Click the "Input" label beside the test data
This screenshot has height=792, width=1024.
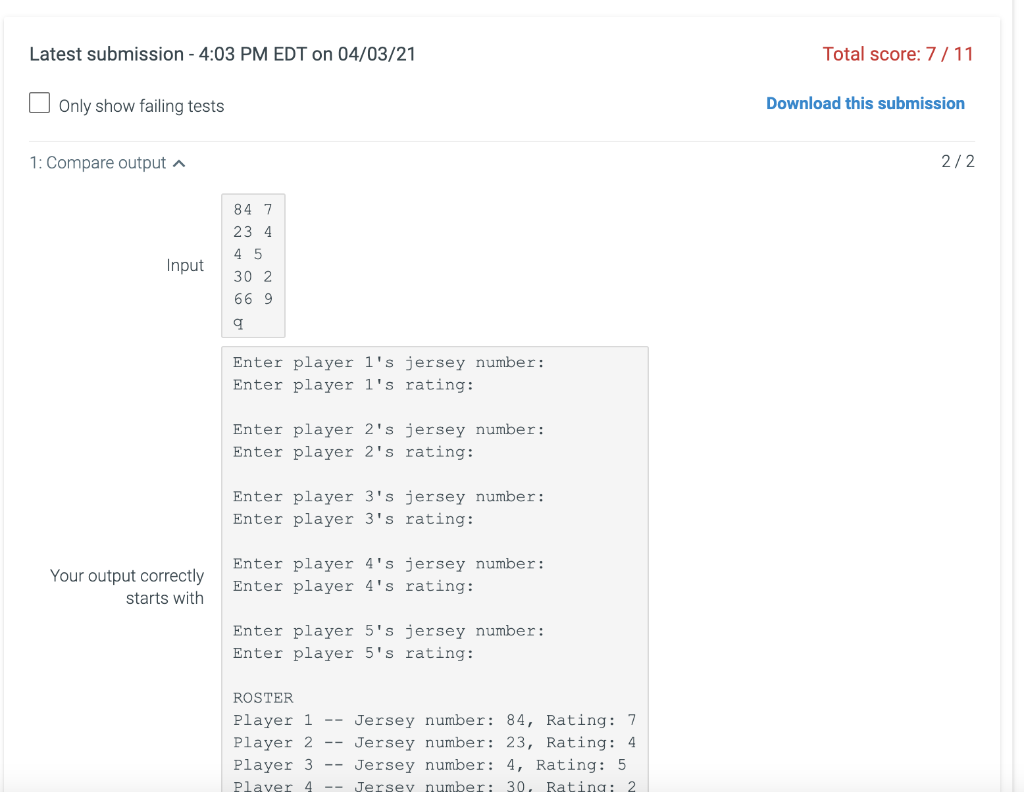pyautogui.click(x=186, y=265)
